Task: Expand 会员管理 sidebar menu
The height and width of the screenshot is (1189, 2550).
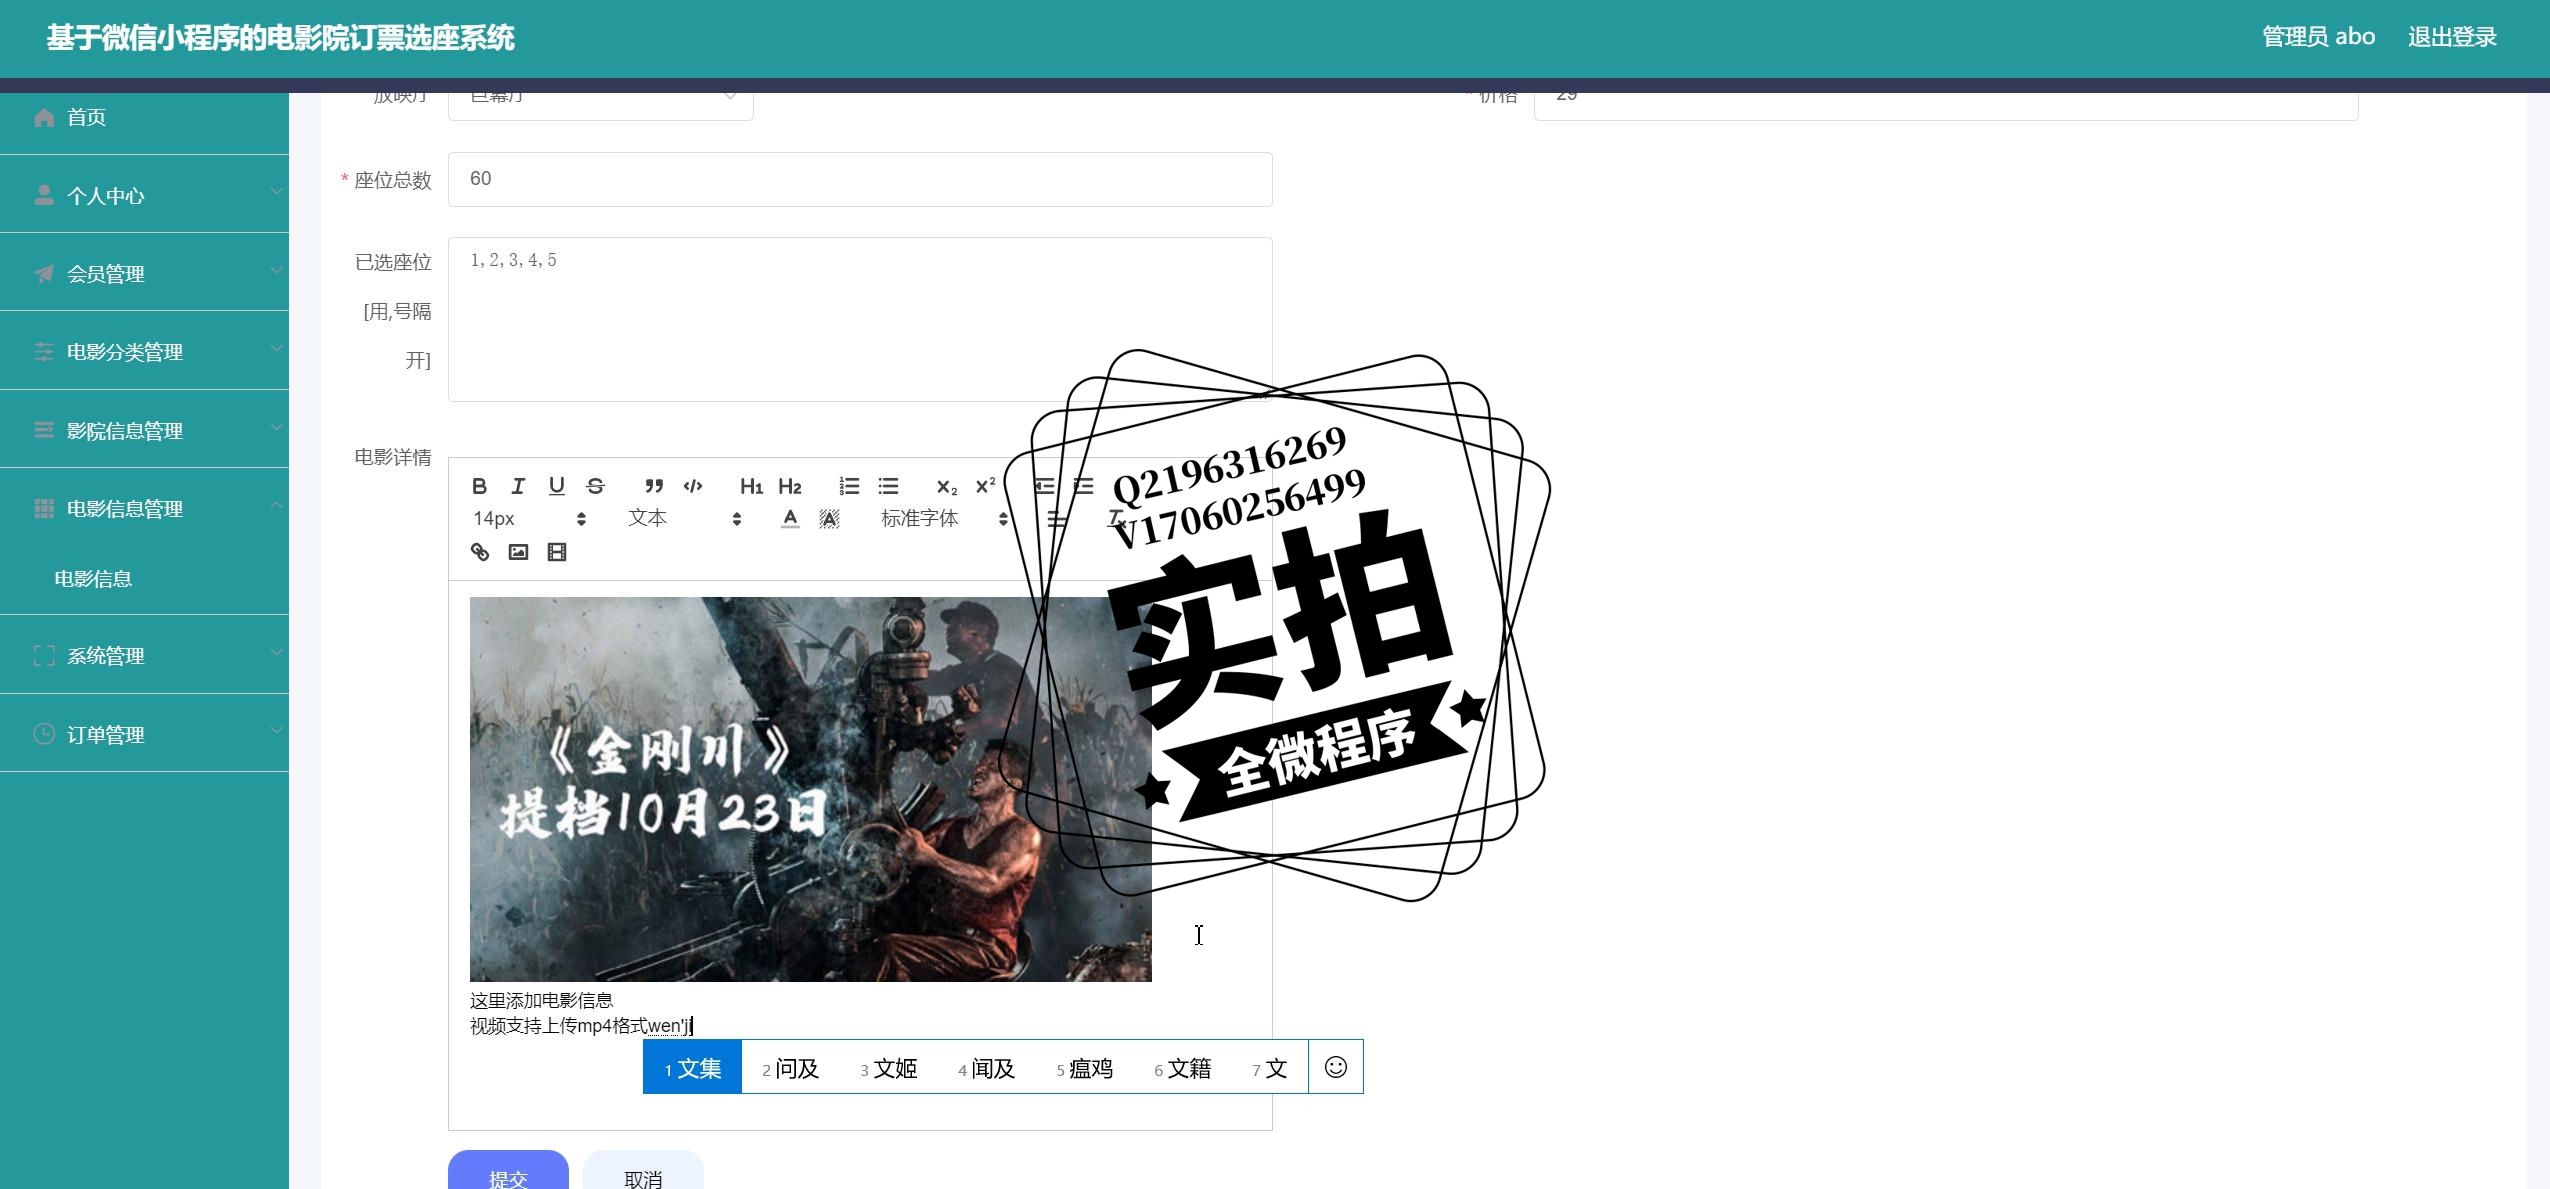Action: pyautogui.click(x=144, y=273)
